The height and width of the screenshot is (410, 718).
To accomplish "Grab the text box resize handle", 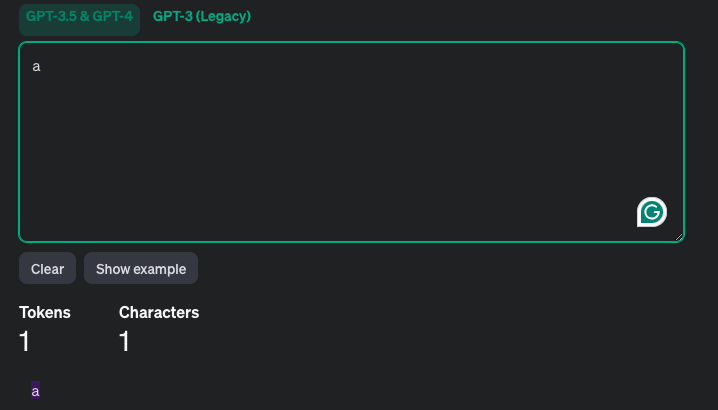I will click(x=679, y=237).
